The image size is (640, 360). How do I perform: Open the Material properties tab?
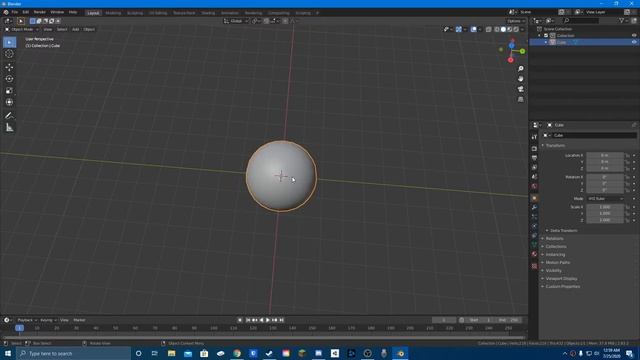[x=534, y=254]
